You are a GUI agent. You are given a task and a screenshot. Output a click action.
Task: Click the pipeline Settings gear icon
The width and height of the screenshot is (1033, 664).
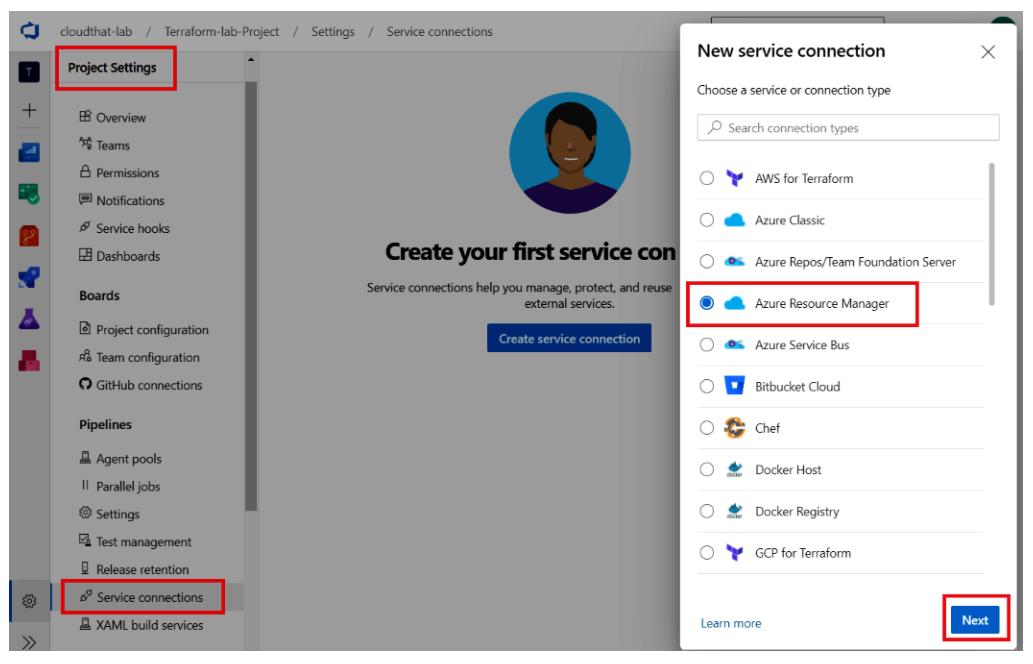pyautogui.click(x=85, y=512)
